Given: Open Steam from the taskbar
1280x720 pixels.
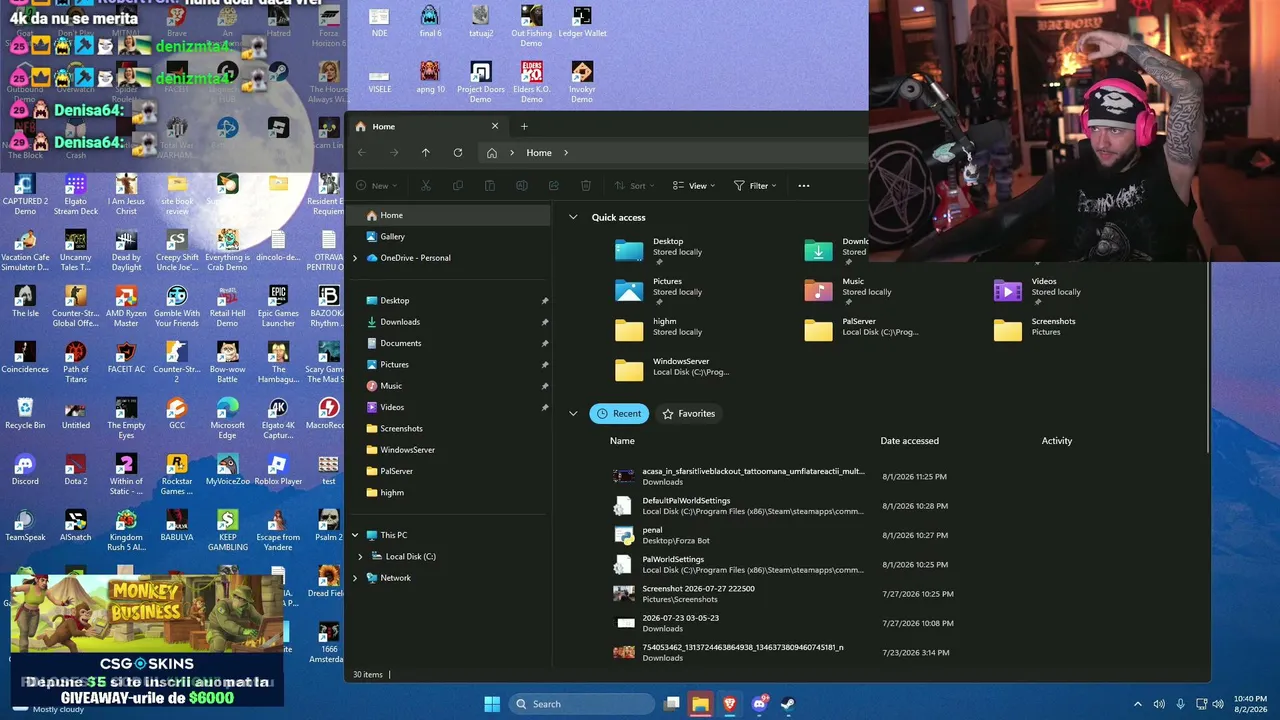Looking at the screenshot, I should coord(788,704).
